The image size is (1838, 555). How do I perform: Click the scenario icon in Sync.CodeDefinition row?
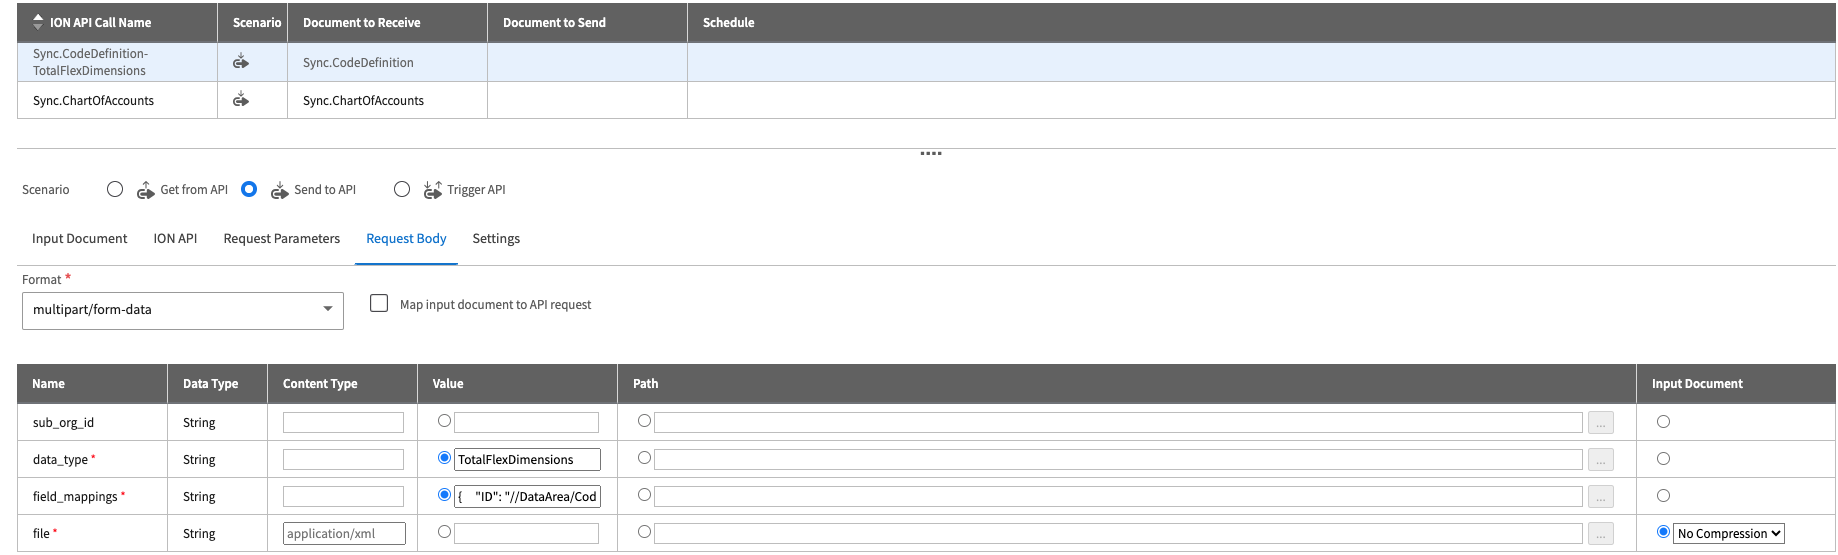click(241, 62)
